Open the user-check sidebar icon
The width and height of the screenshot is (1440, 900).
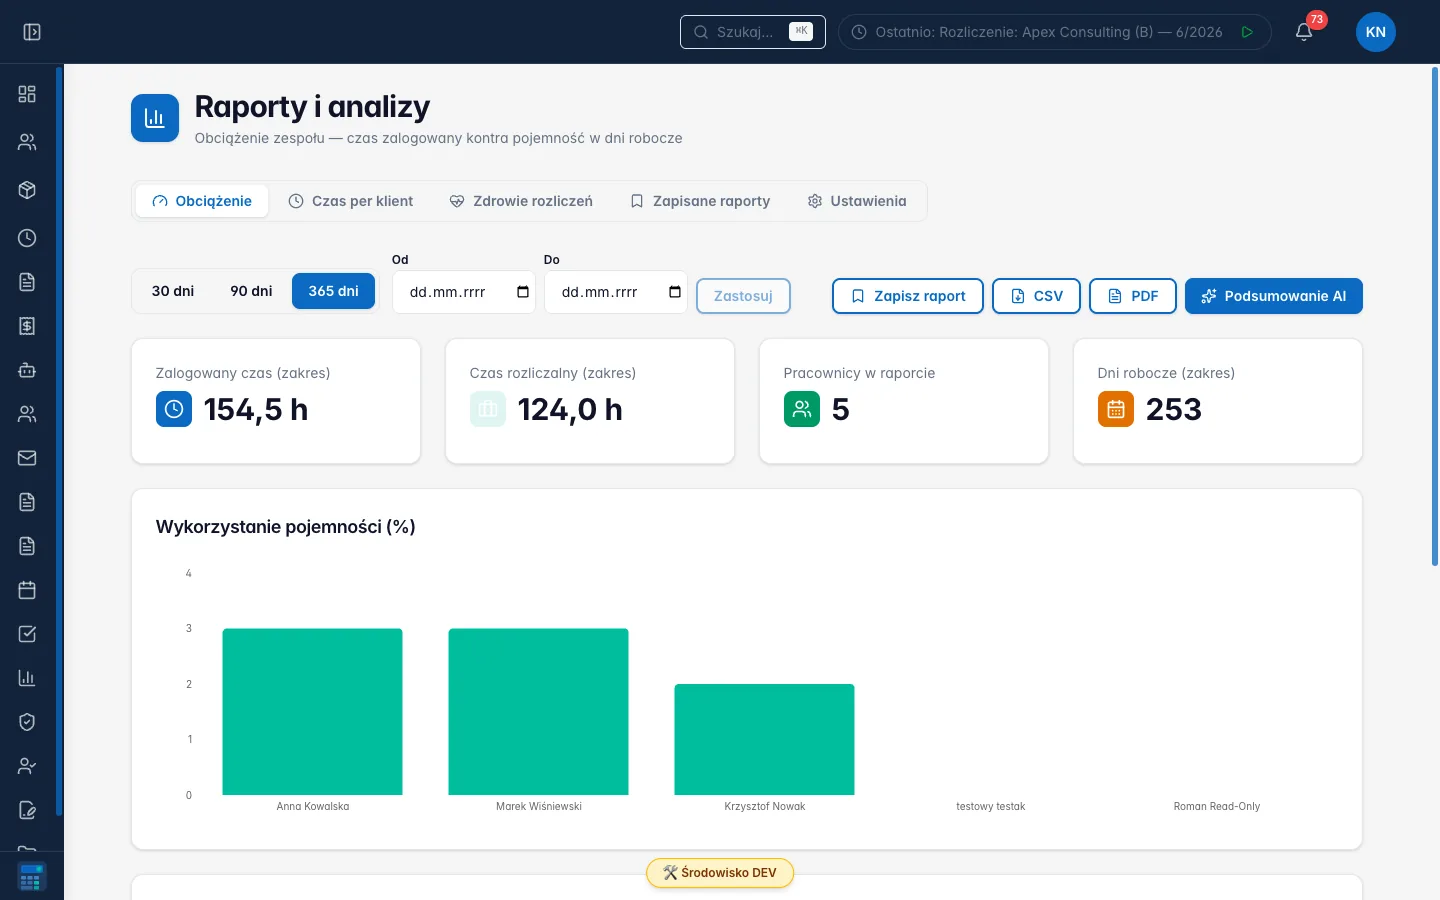coord(27,766)
